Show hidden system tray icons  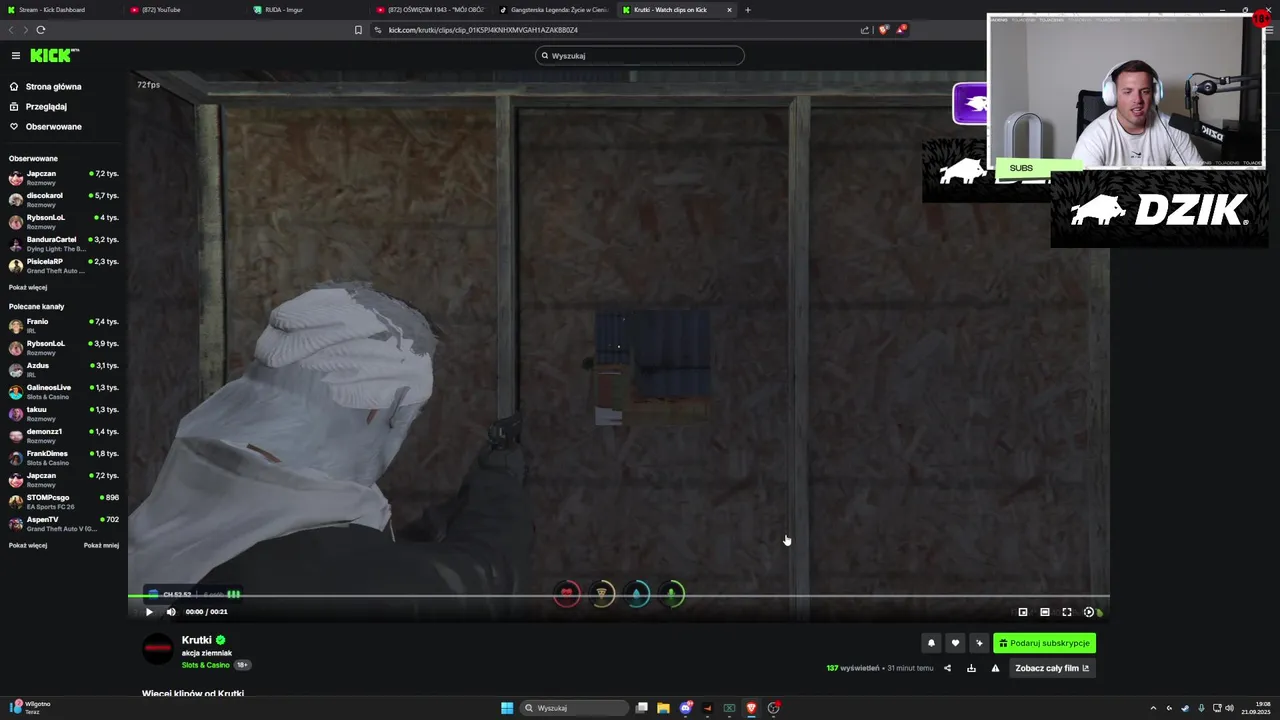pos(1153,708)
